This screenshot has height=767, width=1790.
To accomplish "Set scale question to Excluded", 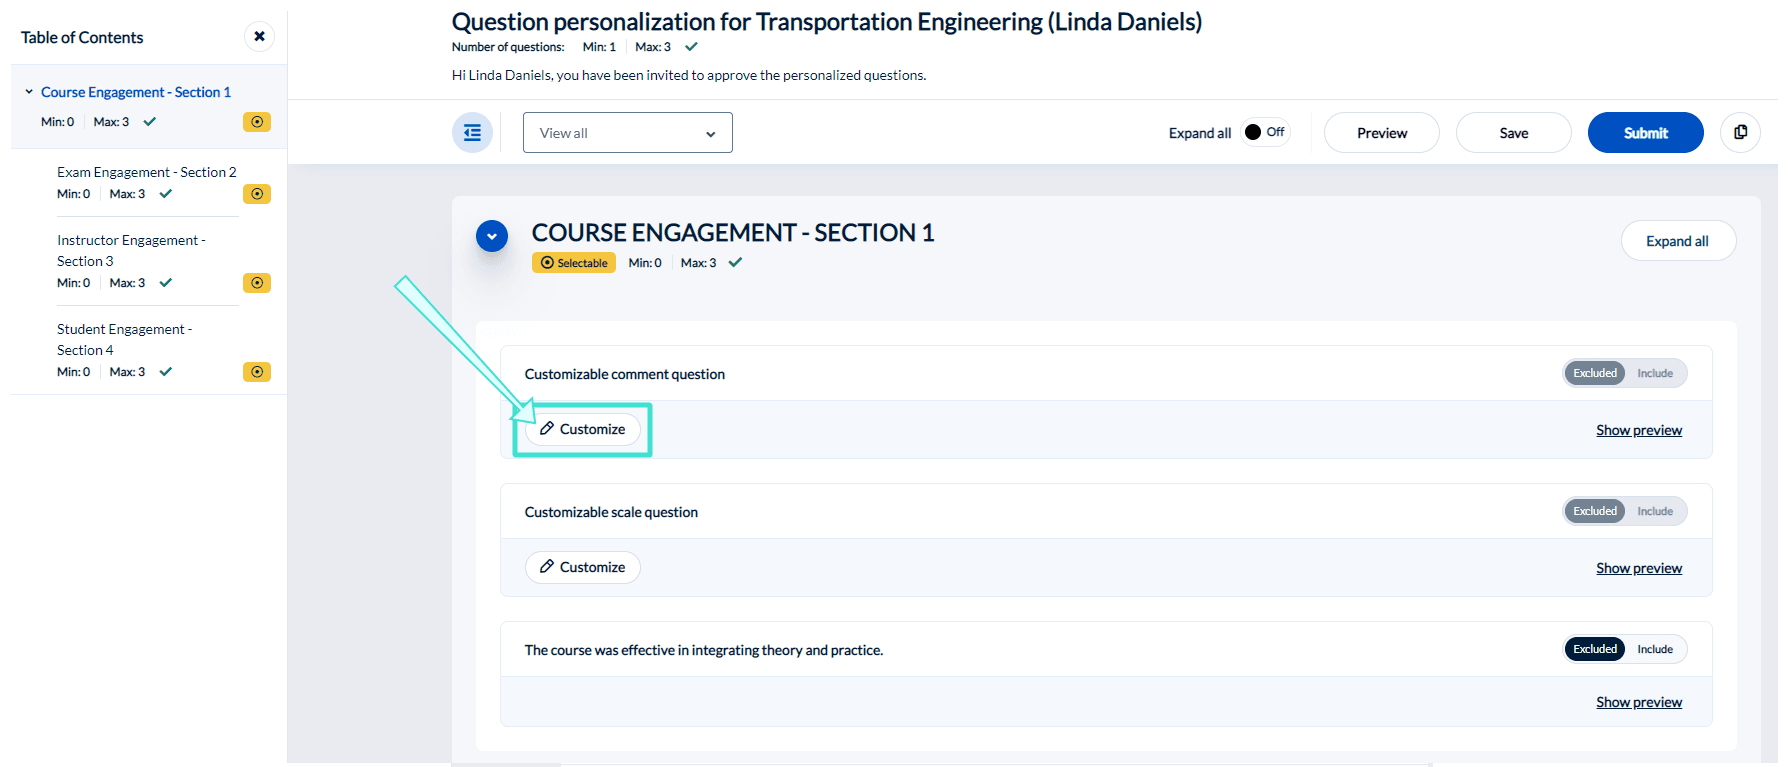I will pos(1595,511).
